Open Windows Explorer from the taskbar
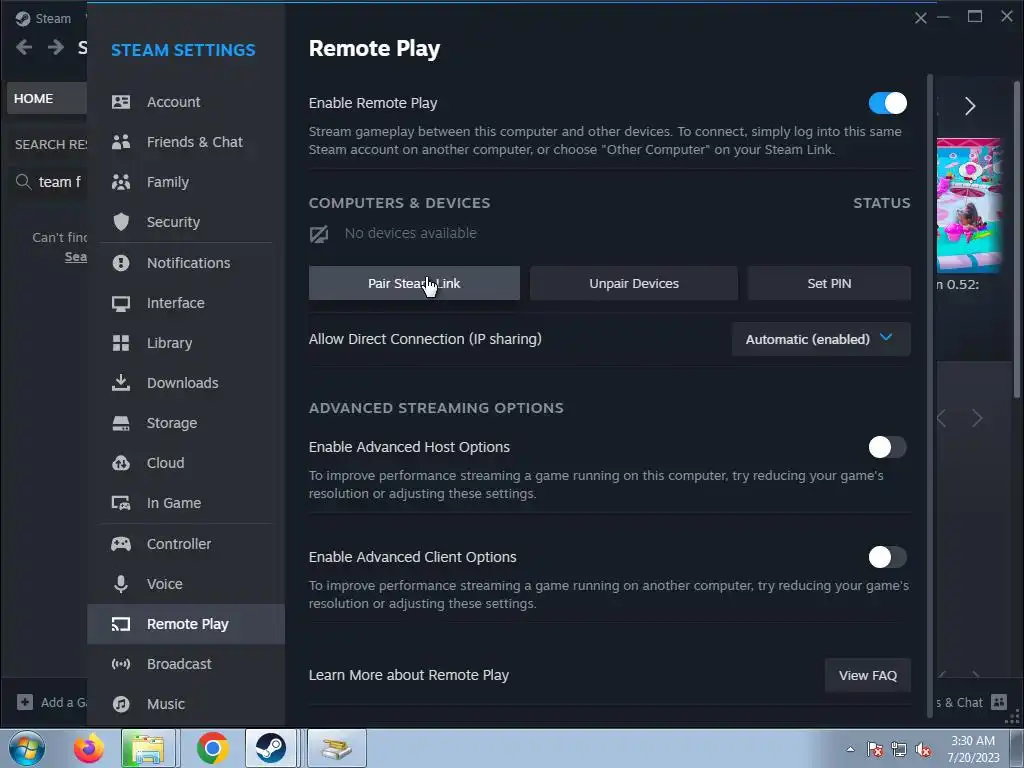Viewport: 1024px width, 768px height. click(148, 748)
